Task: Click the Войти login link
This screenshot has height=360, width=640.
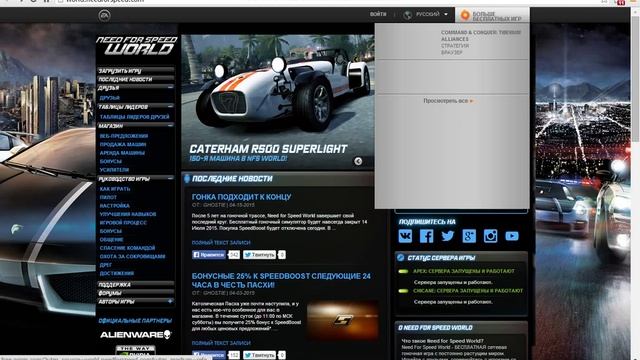Action: [378, 14]
